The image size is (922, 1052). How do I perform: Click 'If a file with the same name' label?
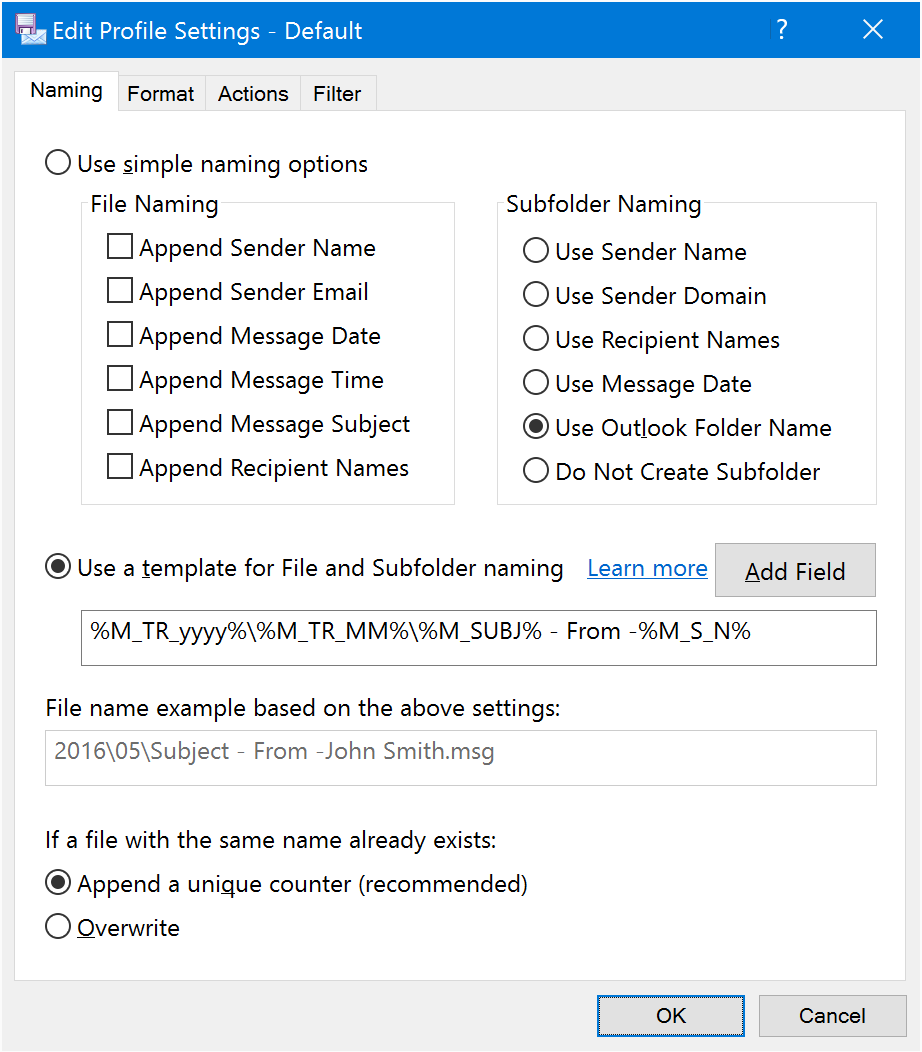[270, 840]
